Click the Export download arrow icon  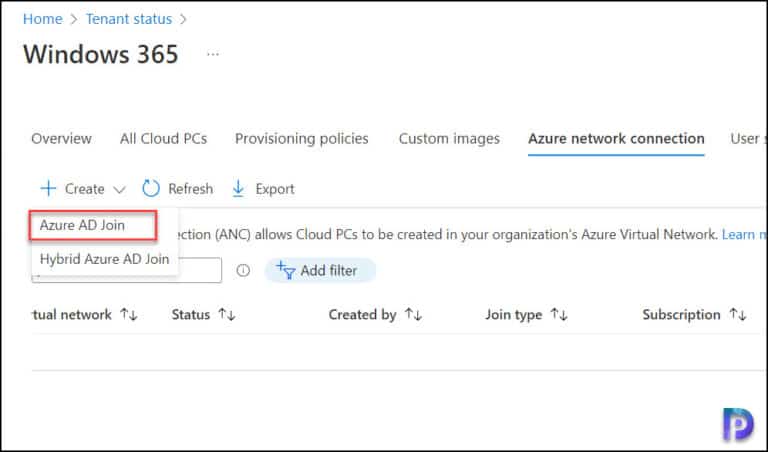(x=238, y=189)
